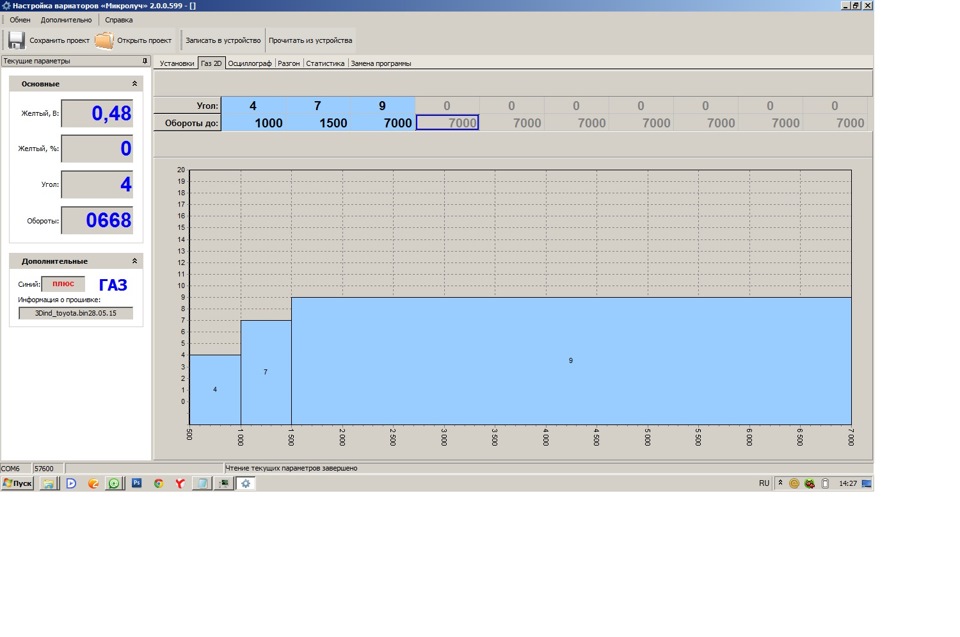The image size is (960, 637).
Task: Click the outlined gray 7000 cell
Action: pyautogui.click(x=448, y=122)
